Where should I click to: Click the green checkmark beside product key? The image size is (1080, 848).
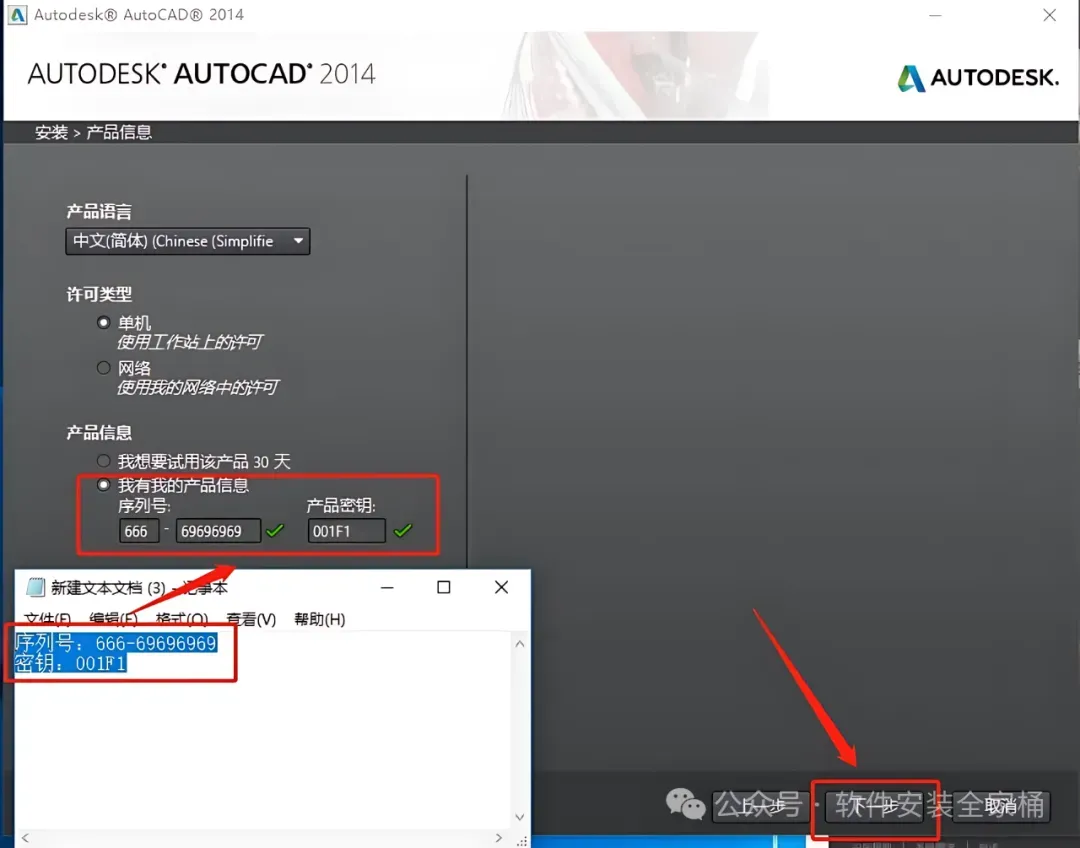[x=403, y=530]
